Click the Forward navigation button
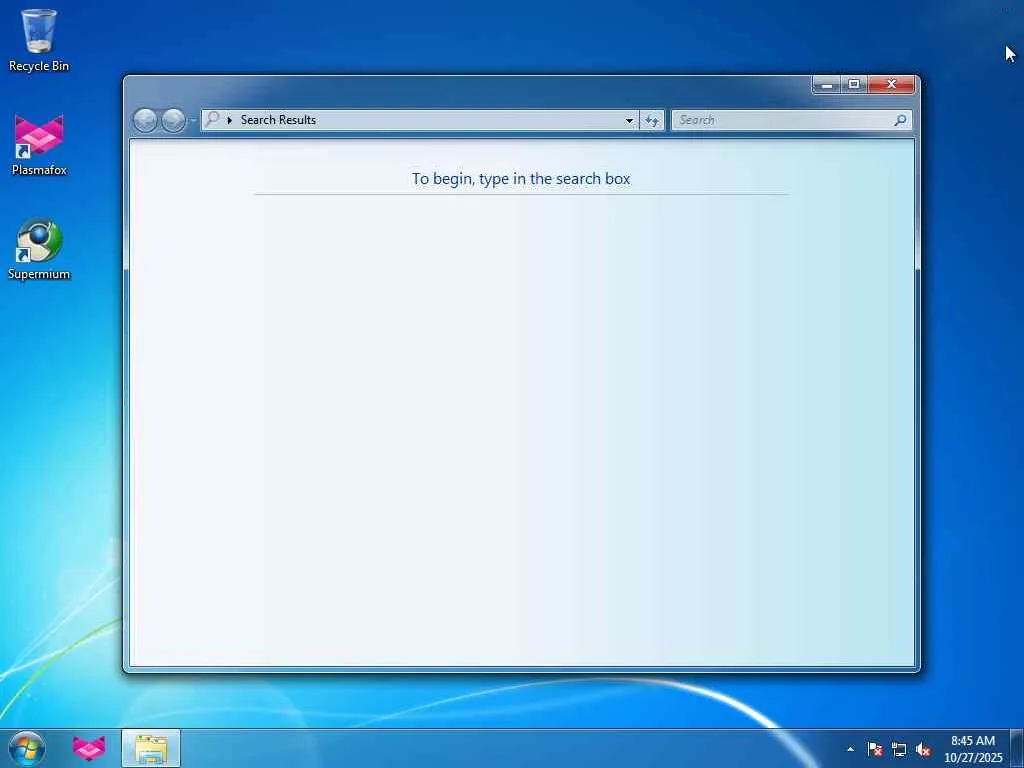Image resolution: width=1024 pixels, height=768 pixels. 173,120
